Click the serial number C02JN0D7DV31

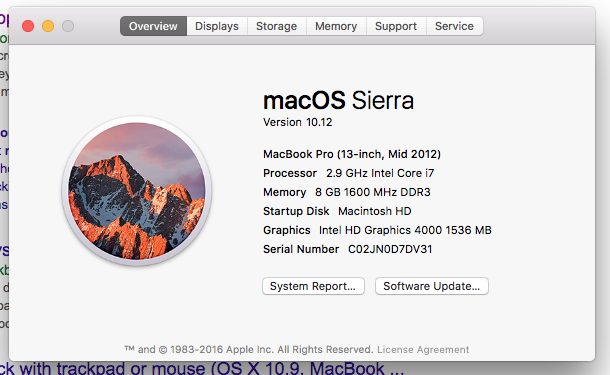(390, 249)
